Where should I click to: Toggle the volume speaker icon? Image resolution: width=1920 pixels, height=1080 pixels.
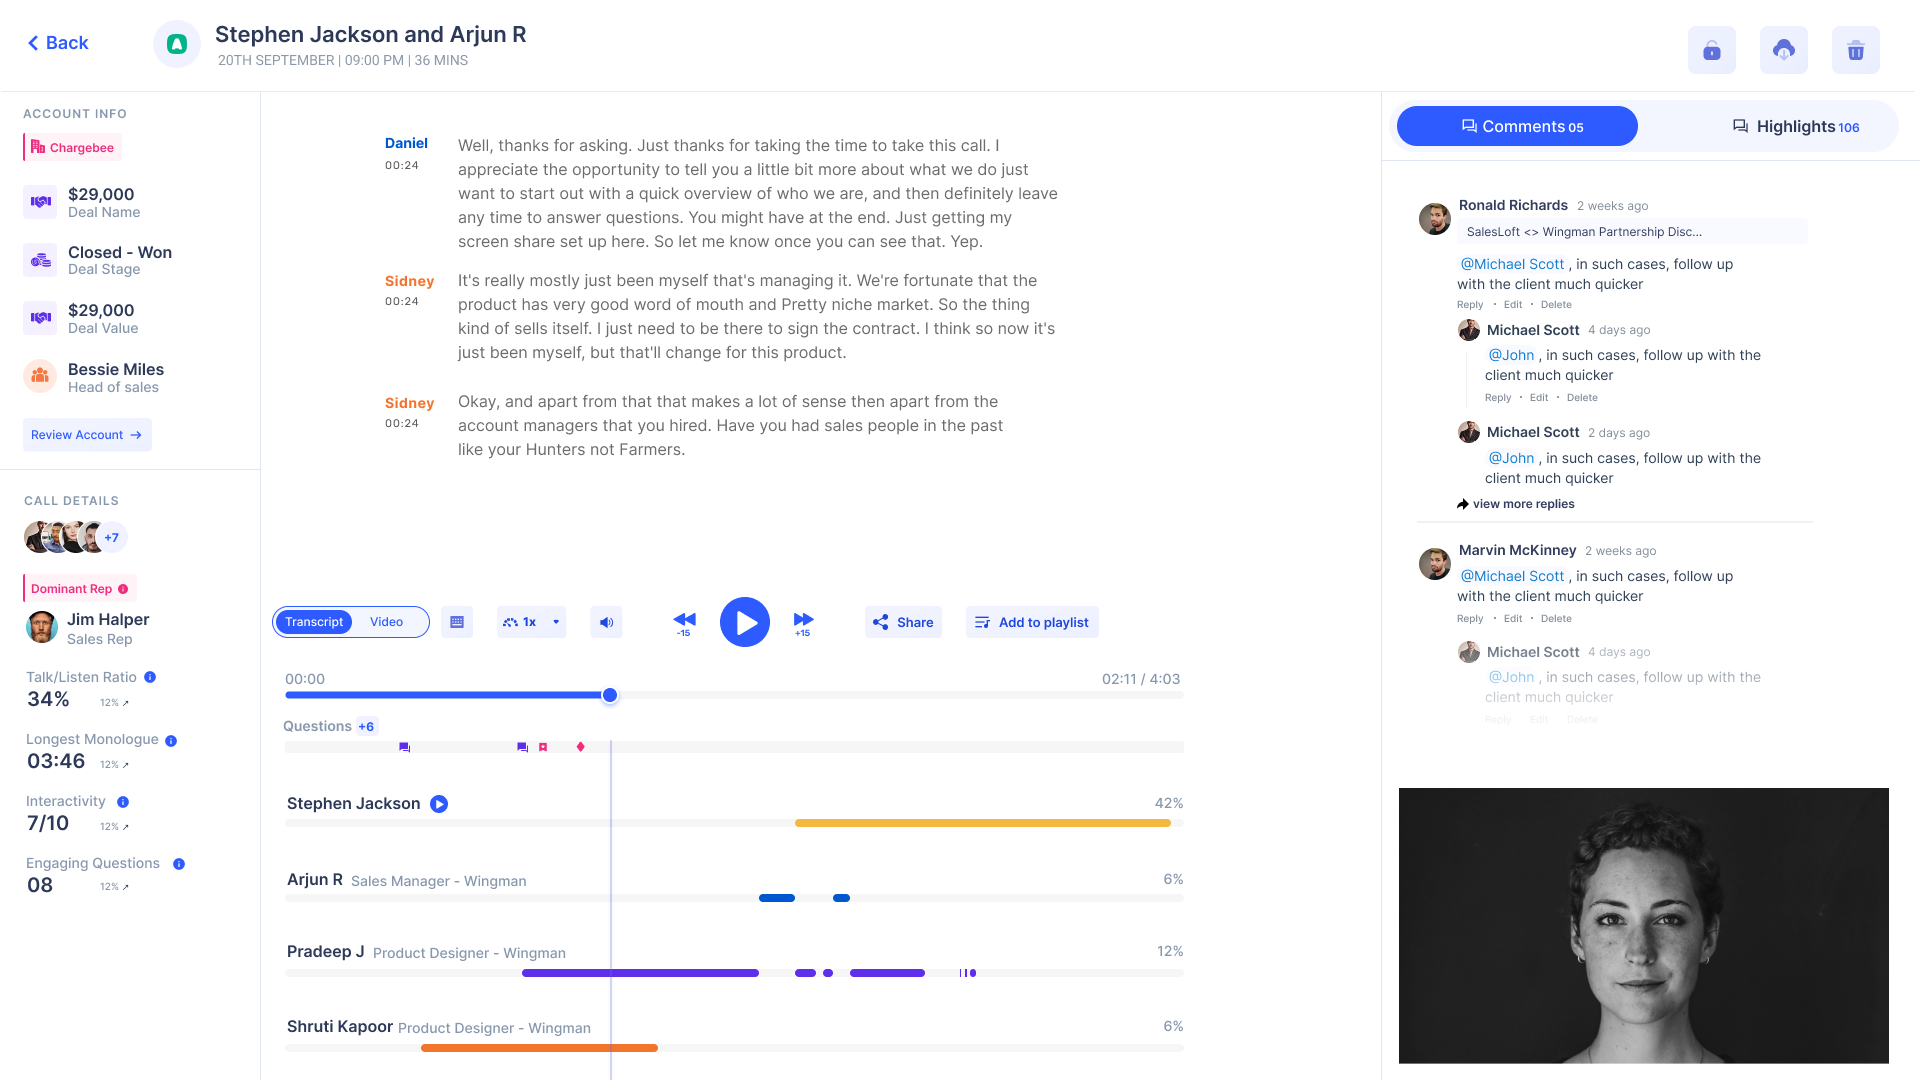[606, 622]
